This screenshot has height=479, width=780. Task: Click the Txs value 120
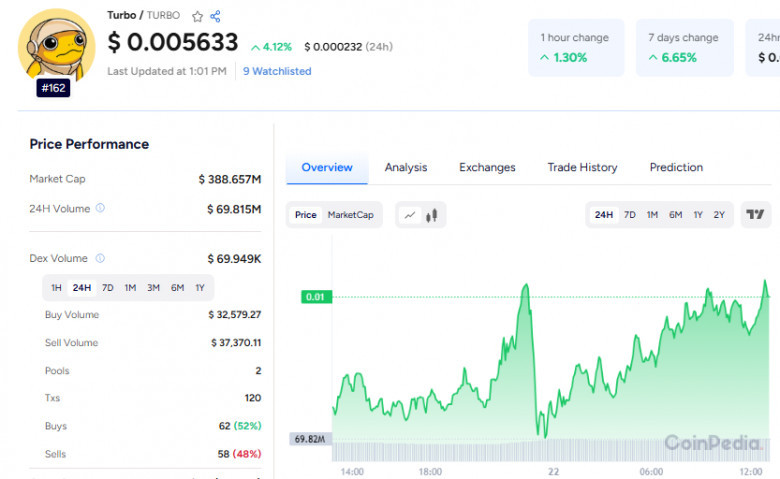253,398
